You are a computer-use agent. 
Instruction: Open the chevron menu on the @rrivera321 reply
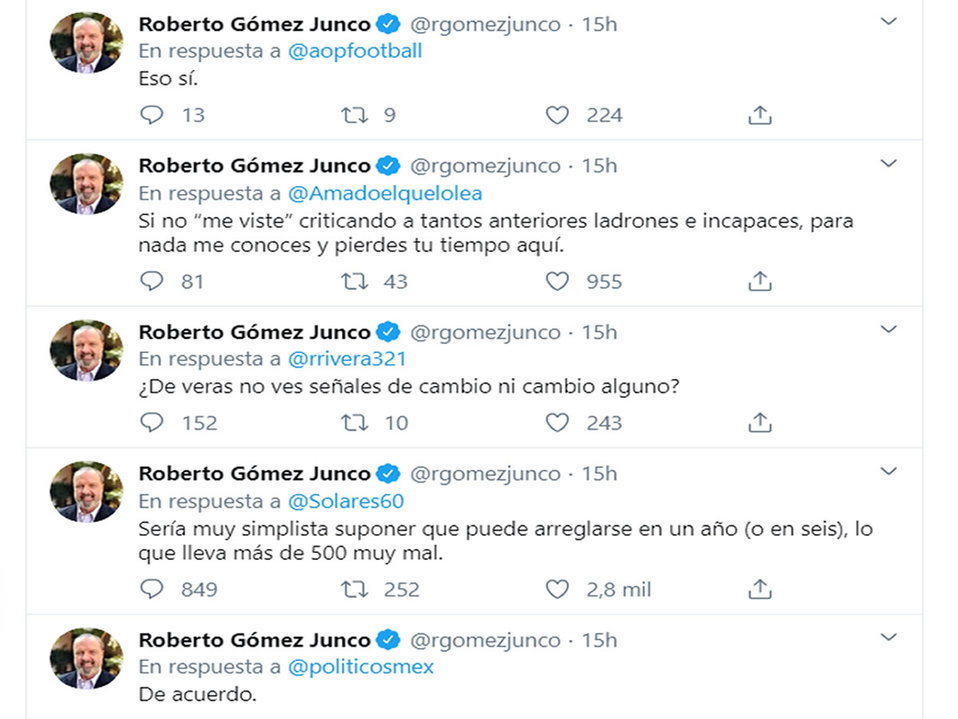pos(888,329)
